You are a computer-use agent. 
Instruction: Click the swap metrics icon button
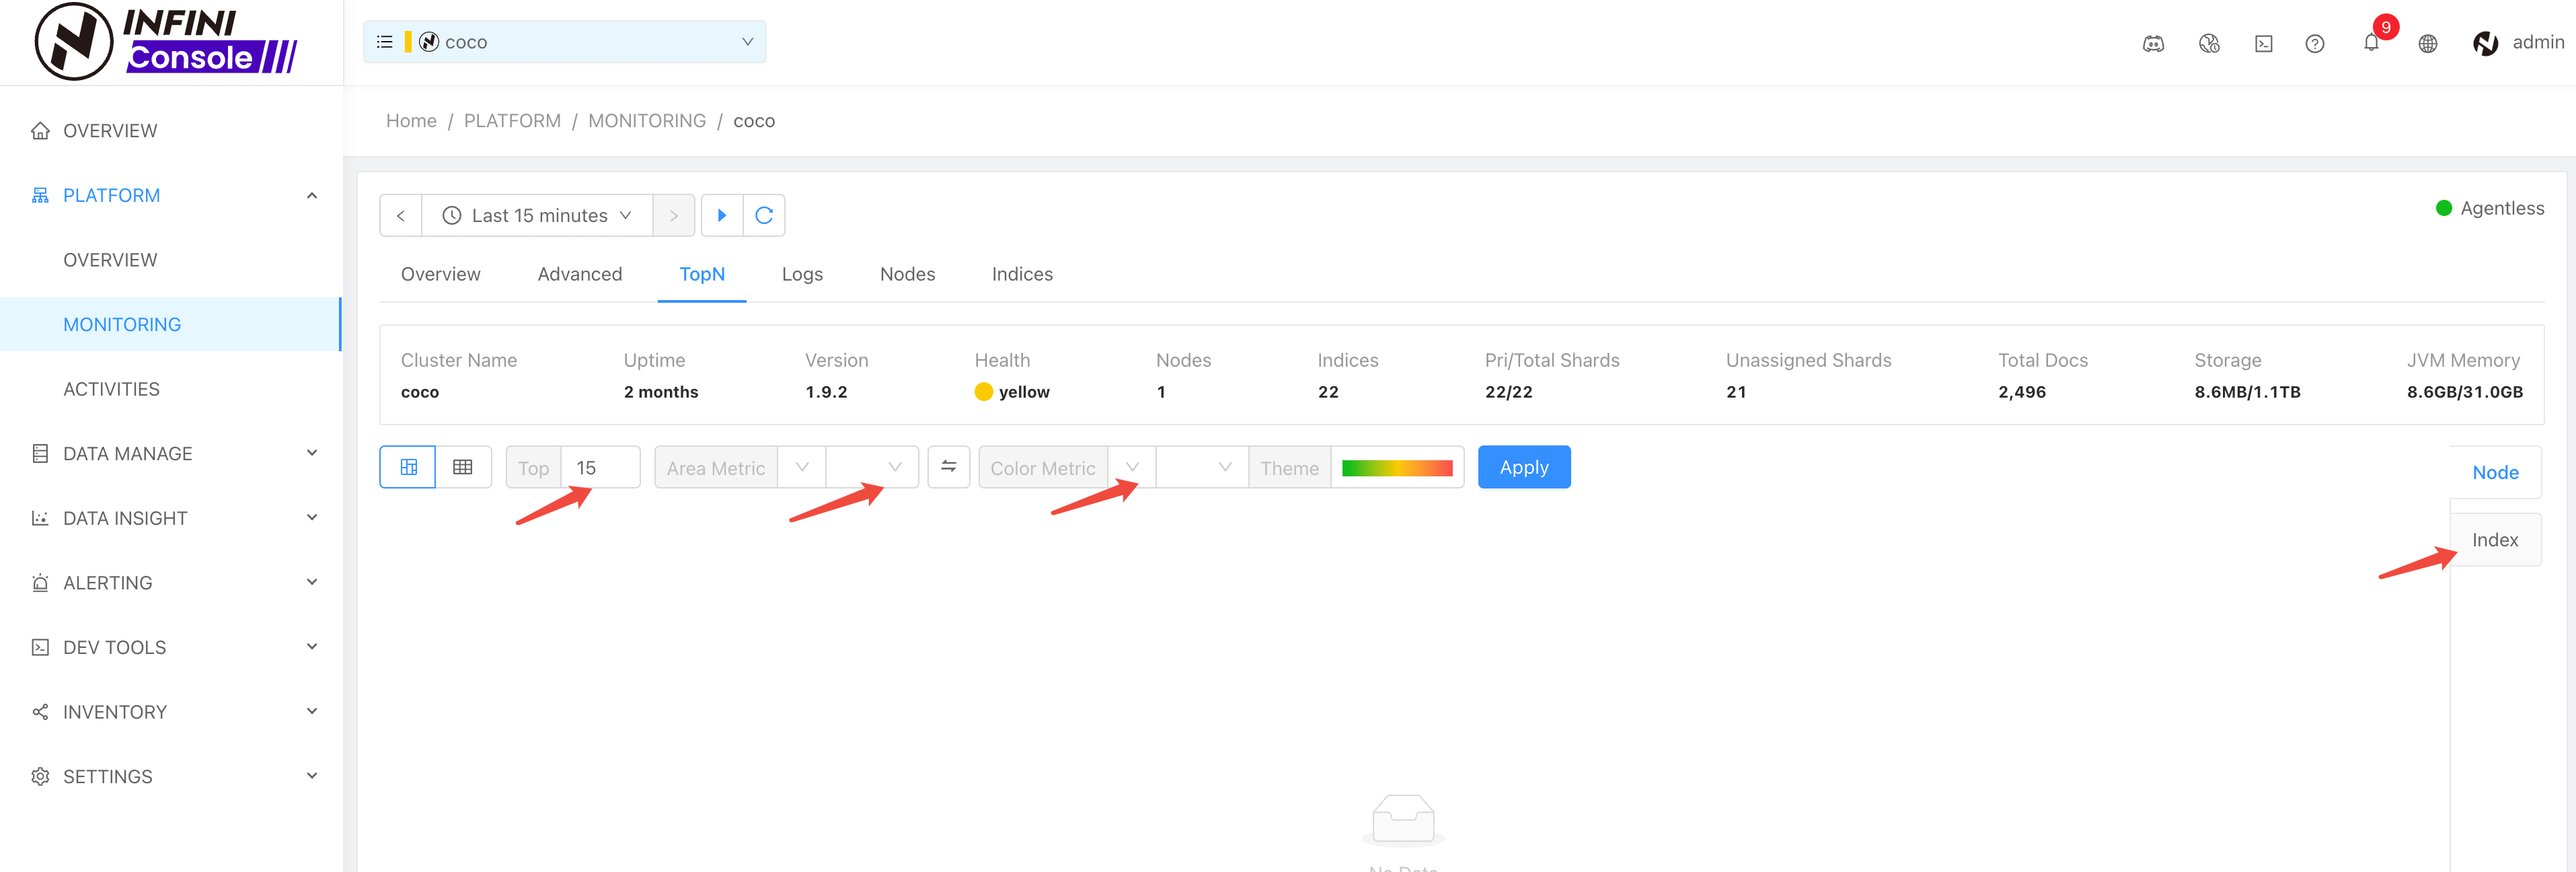(x=948, y=467)
